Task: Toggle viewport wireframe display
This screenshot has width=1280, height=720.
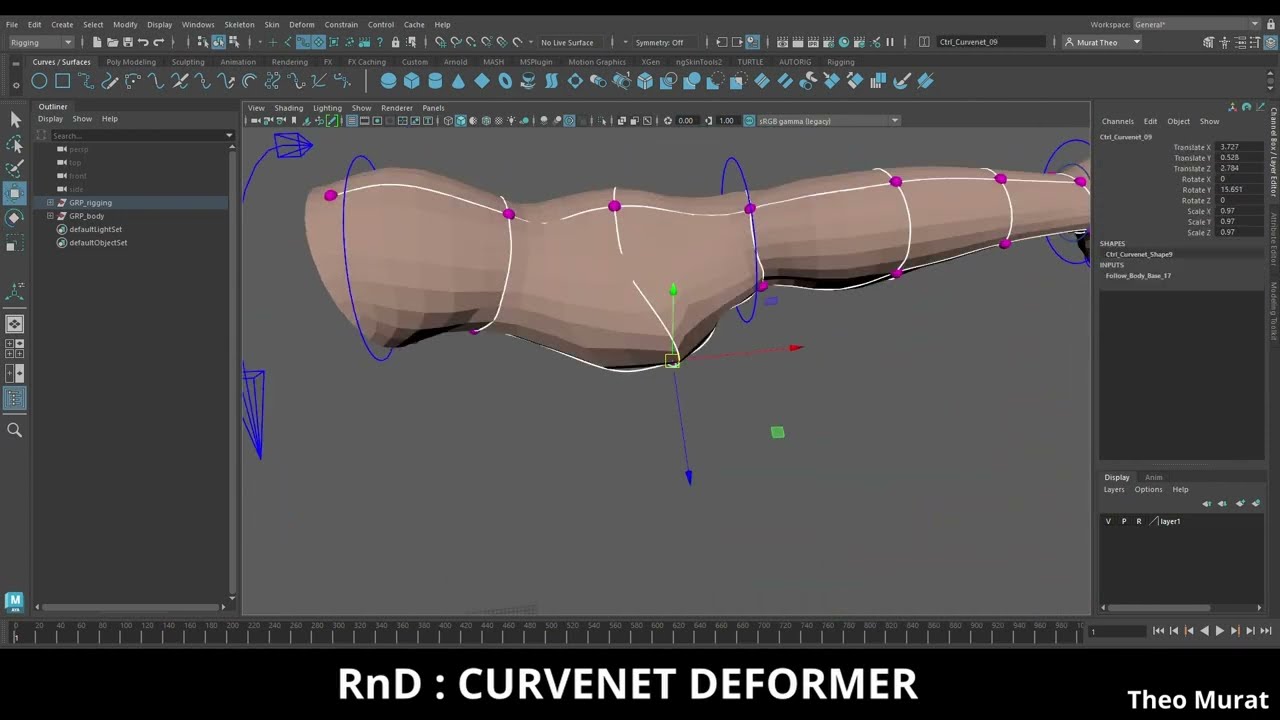Action: (x=449, y=121)
